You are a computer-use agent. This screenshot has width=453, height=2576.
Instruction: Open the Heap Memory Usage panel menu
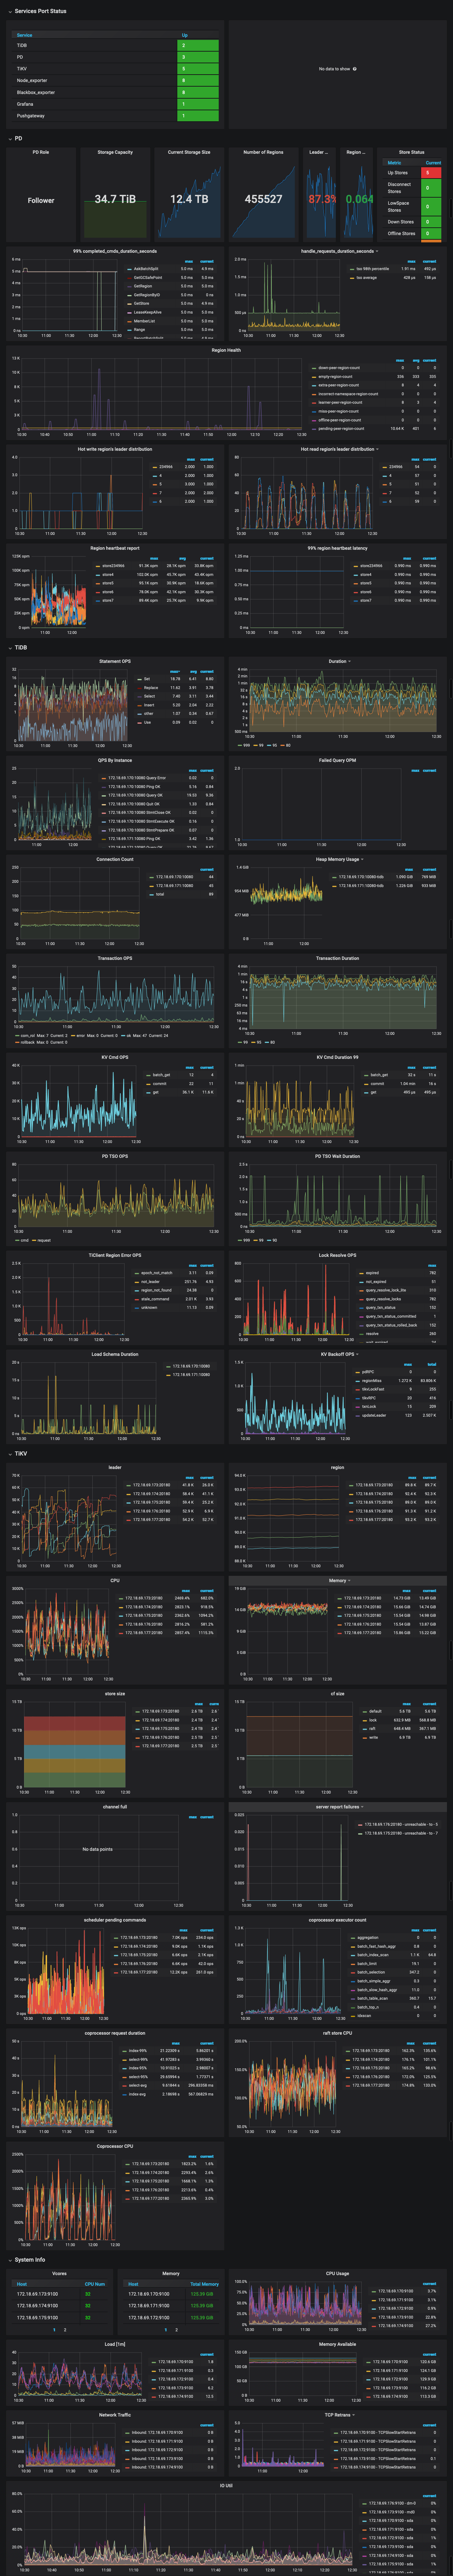(339, 859)
